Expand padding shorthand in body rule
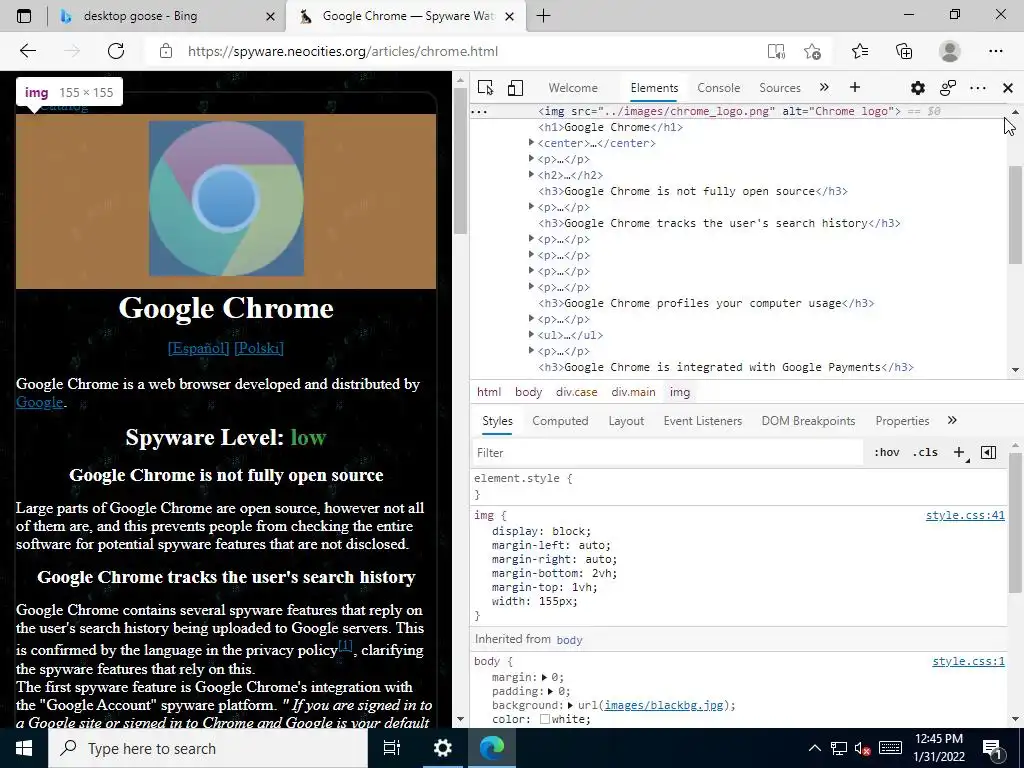The image size is (1024, 768). pos(550,692)
